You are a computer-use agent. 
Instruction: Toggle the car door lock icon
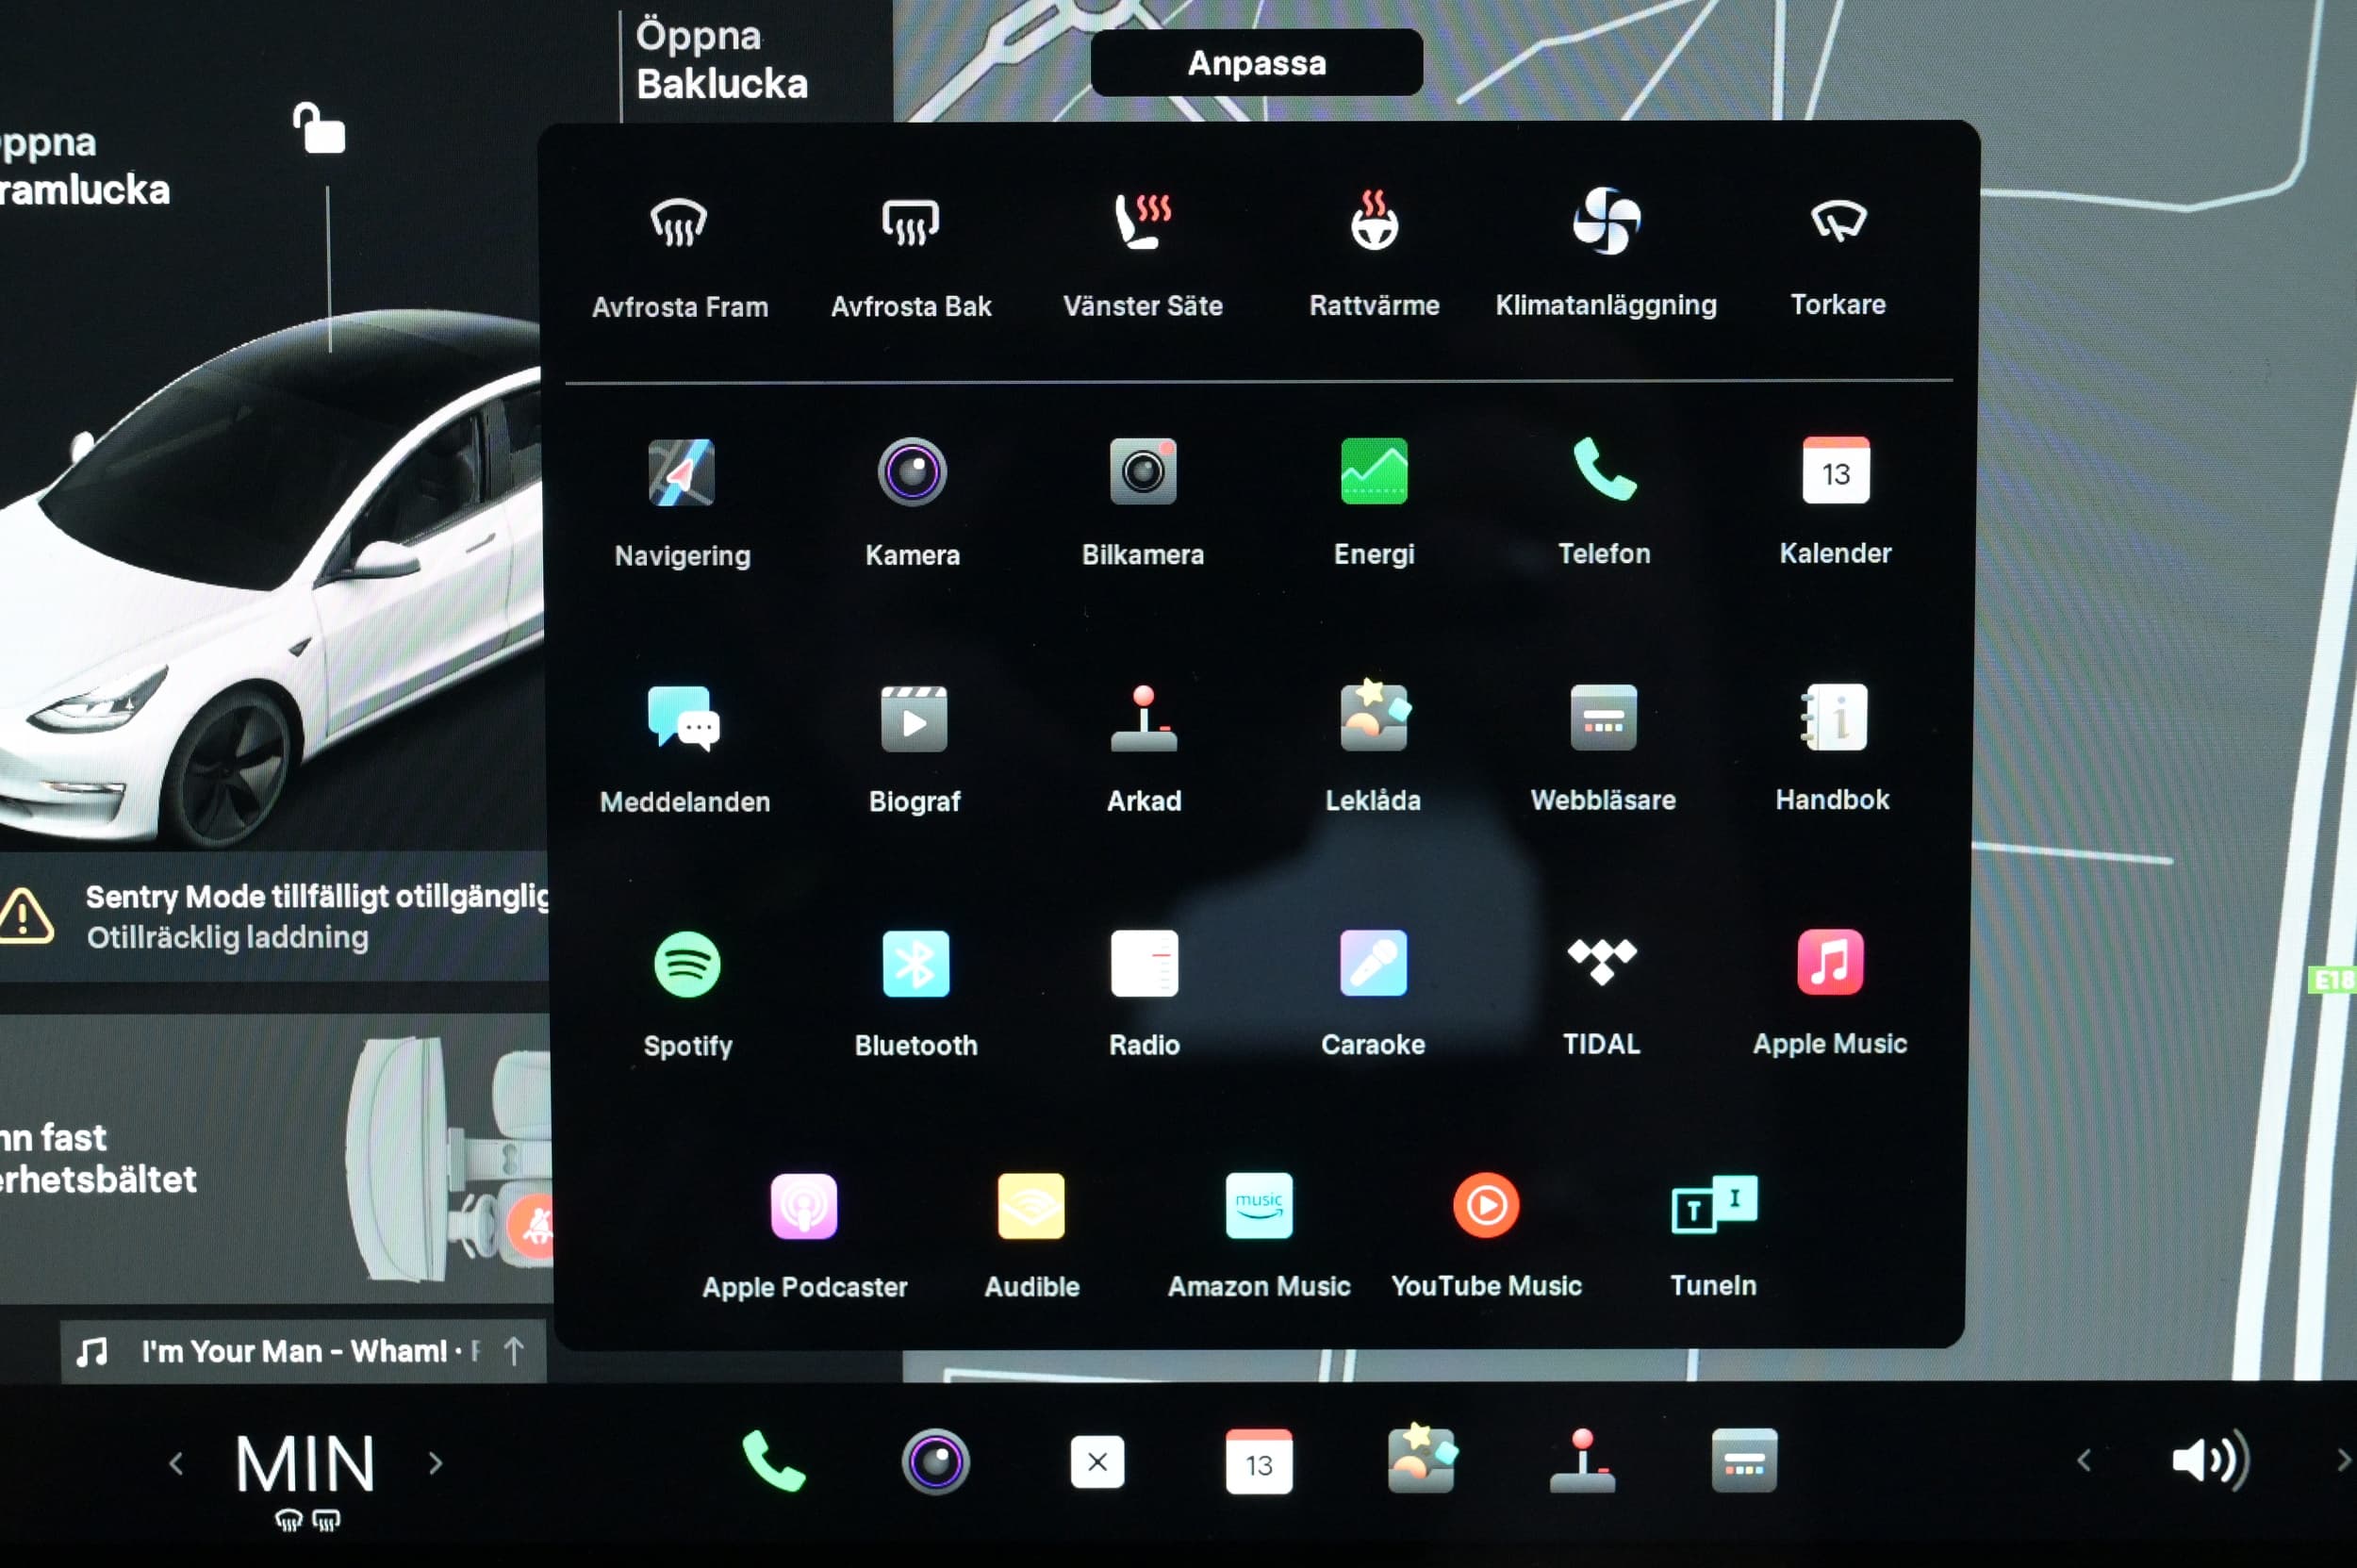pyautogui.click(x=319, y=128)
